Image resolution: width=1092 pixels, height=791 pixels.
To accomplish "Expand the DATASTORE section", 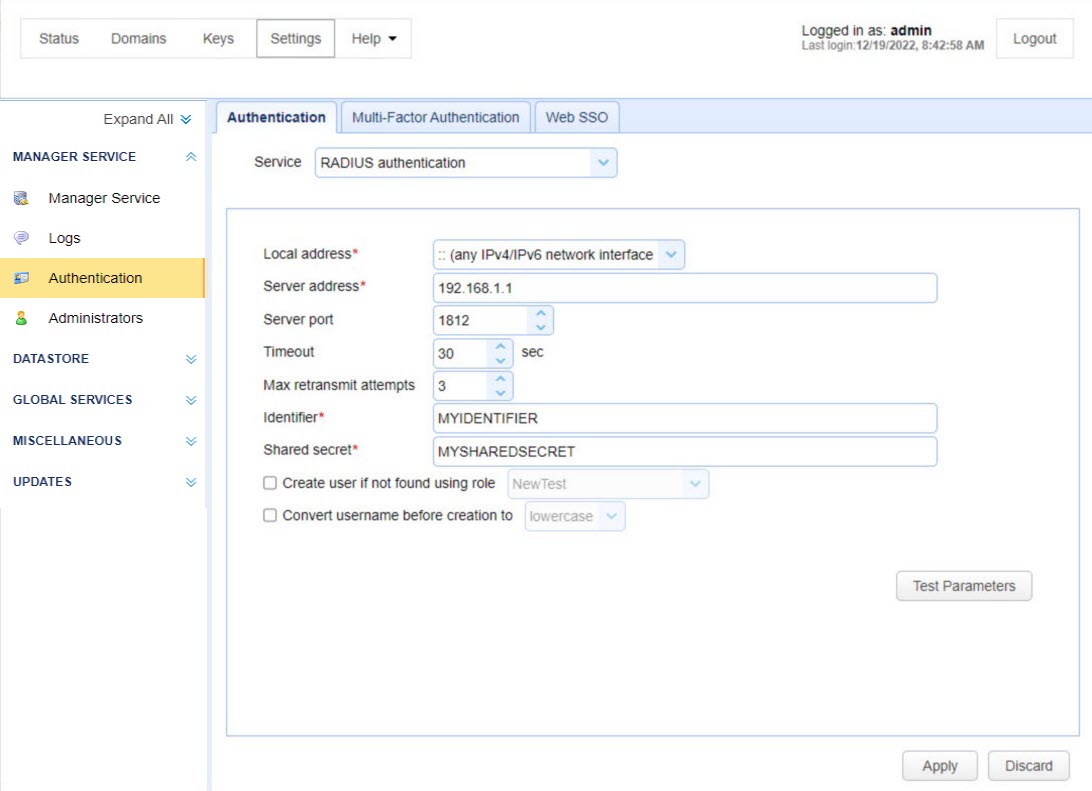I will pyautogui.click(x=191, y=359).
